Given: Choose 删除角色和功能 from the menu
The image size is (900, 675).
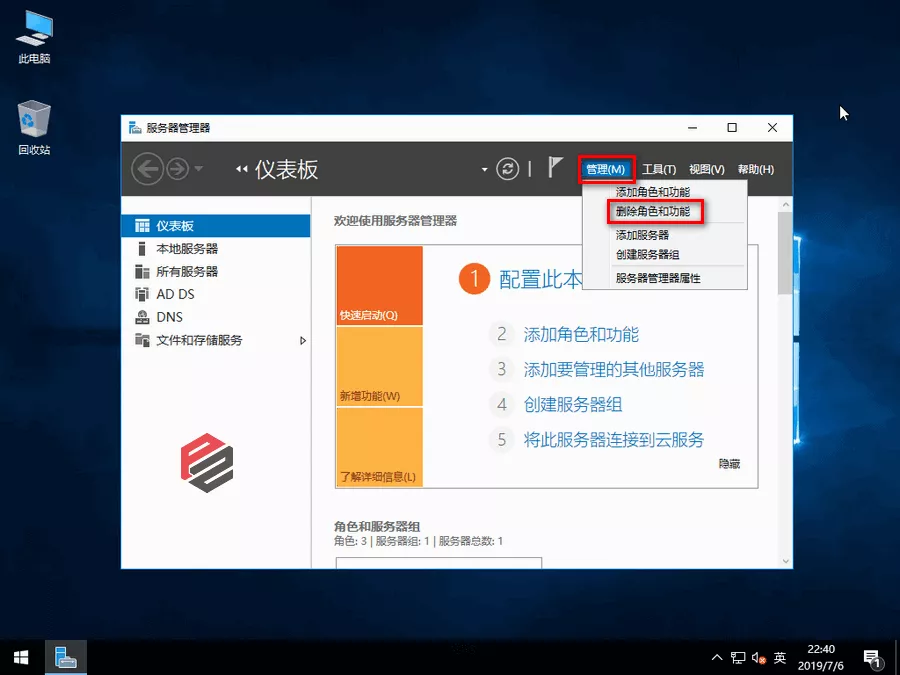Looking at the screenshot, I should click(x=652, y=212).
